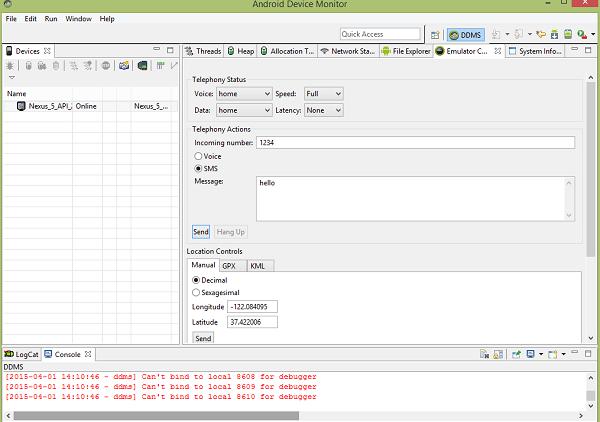Click the console horizontal scrollbar thumb
This screenshot has height=422, width=600.
(x=157, y=415)
